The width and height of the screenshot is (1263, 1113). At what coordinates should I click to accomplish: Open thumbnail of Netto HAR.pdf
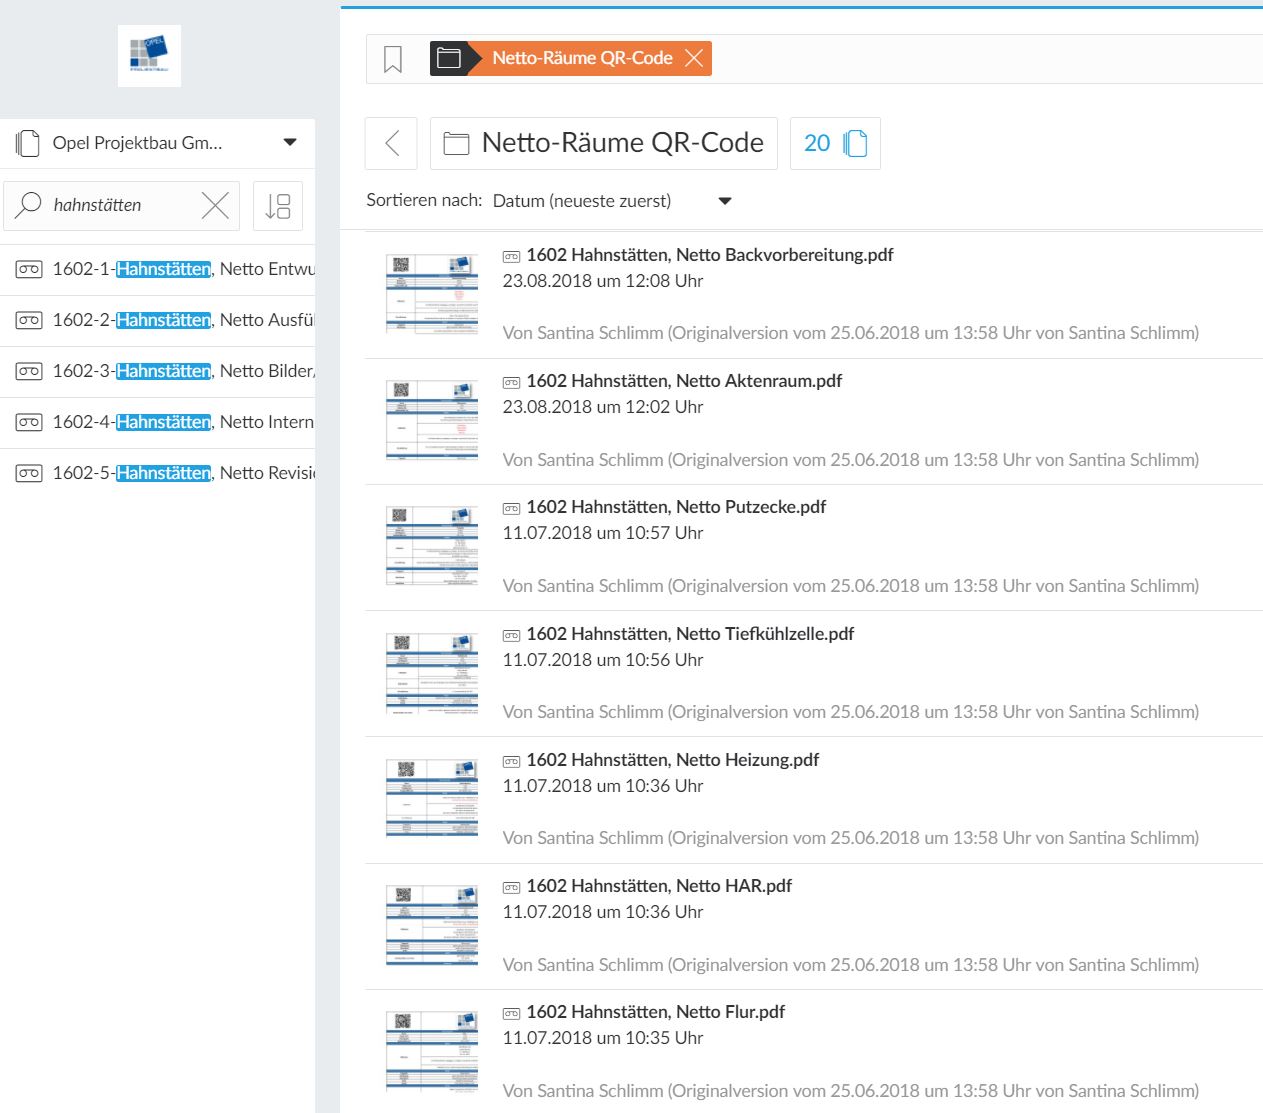point(432,925)
